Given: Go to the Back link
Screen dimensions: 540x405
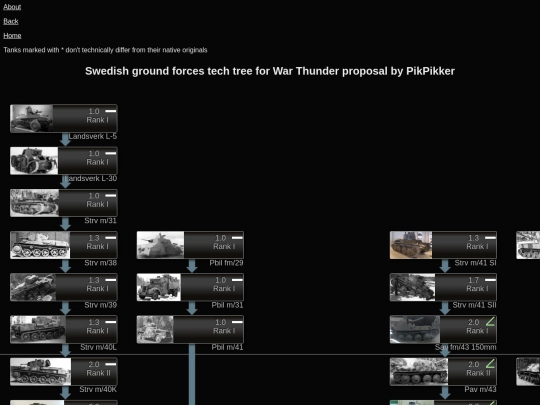Looking at the screenshot, I should pos(11,21).
